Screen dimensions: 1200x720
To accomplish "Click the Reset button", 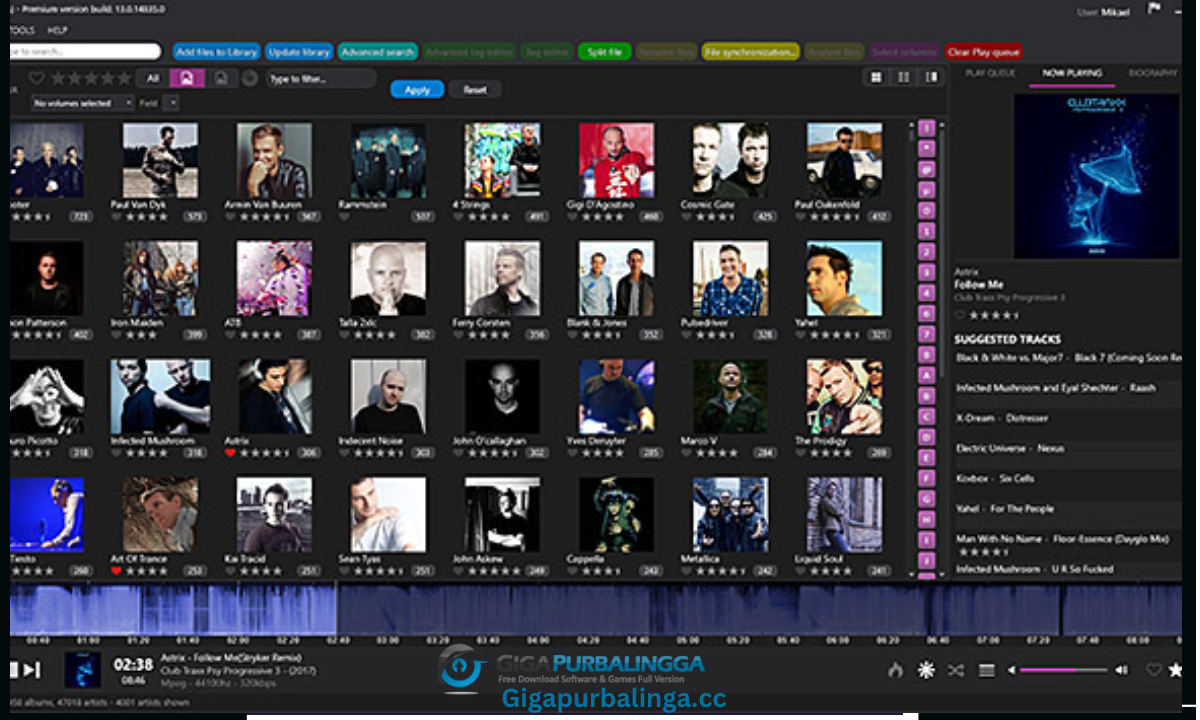I will click(x=475, y=90).
